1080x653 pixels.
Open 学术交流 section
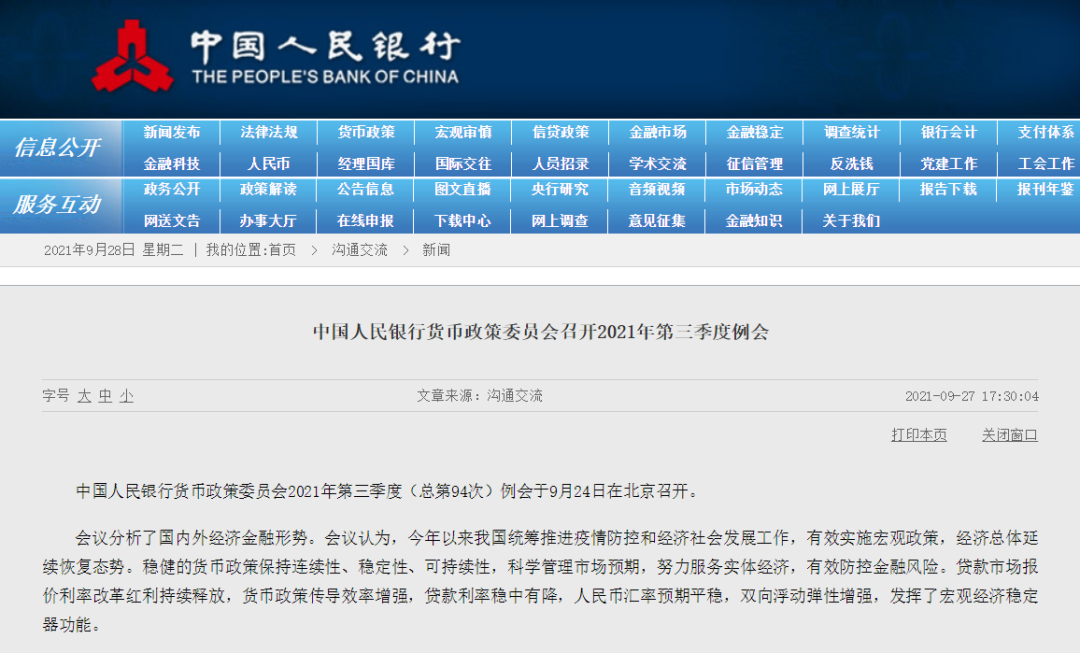[657, 163]
